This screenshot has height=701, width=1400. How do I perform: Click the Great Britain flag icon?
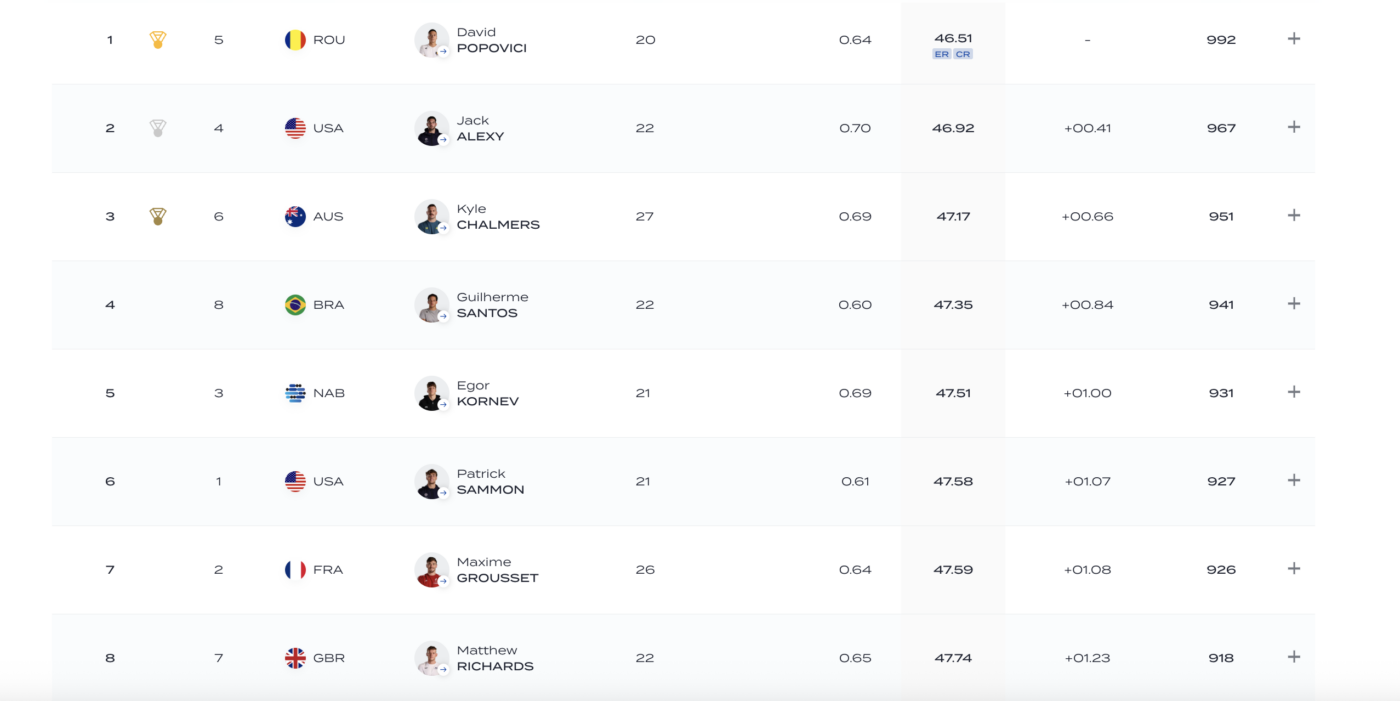[295, 658]
